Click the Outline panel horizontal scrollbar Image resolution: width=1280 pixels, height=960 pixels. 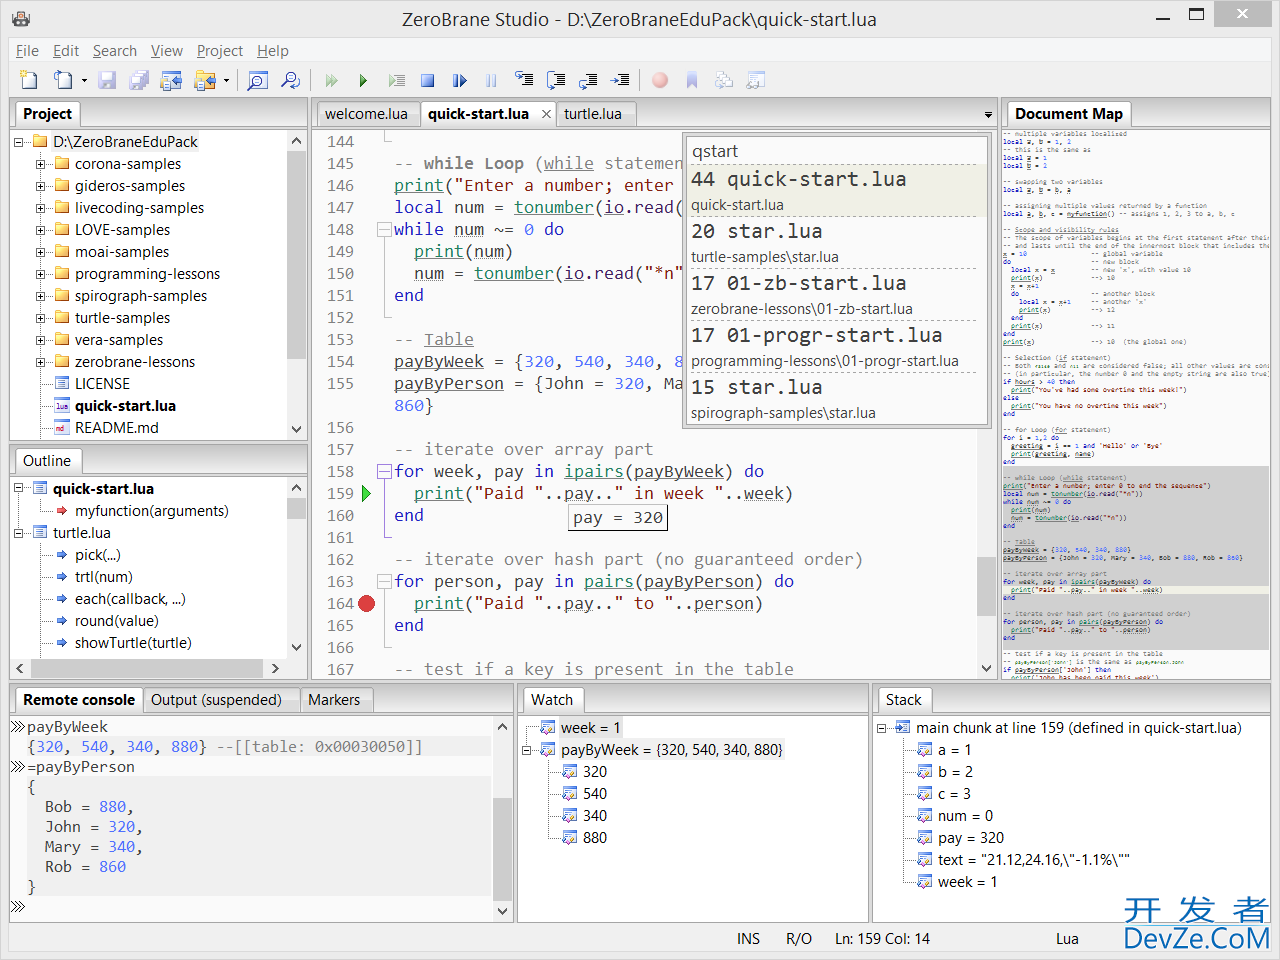point(147,667)
